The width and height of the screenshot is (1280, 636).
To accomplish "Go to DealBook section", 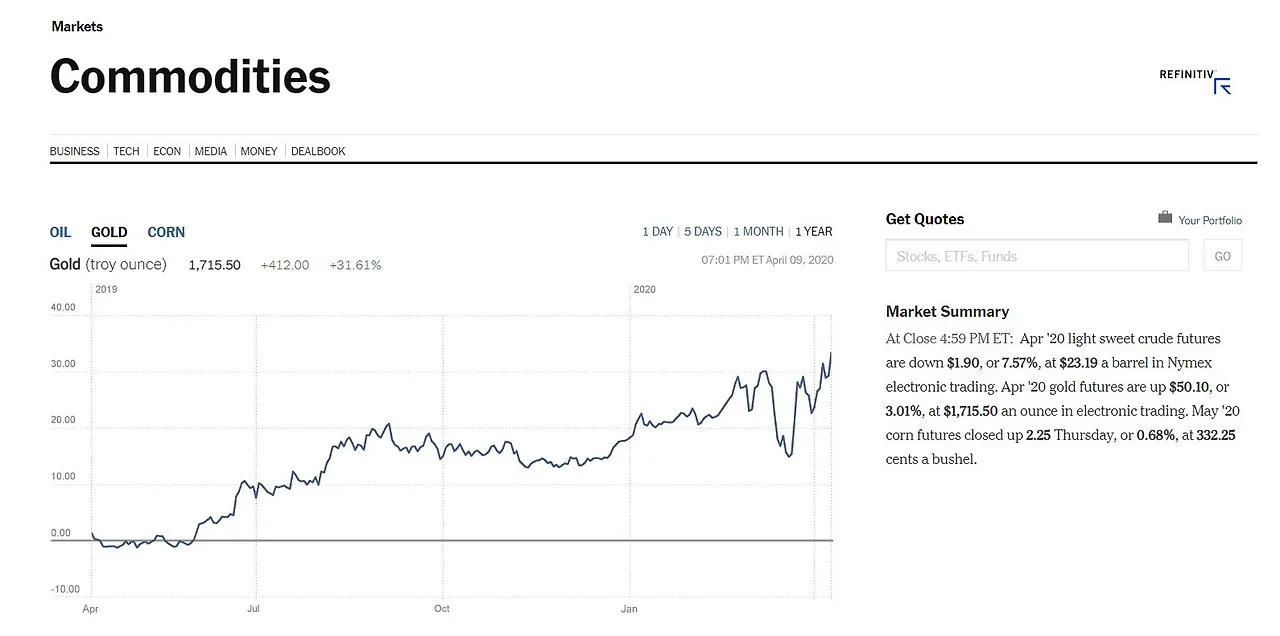I will pyautogui.click(x=318, y=151).
